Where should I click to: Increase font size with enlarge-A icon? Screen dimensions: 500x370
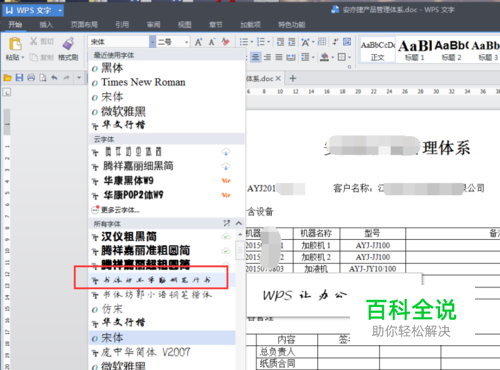coord(199,42)
